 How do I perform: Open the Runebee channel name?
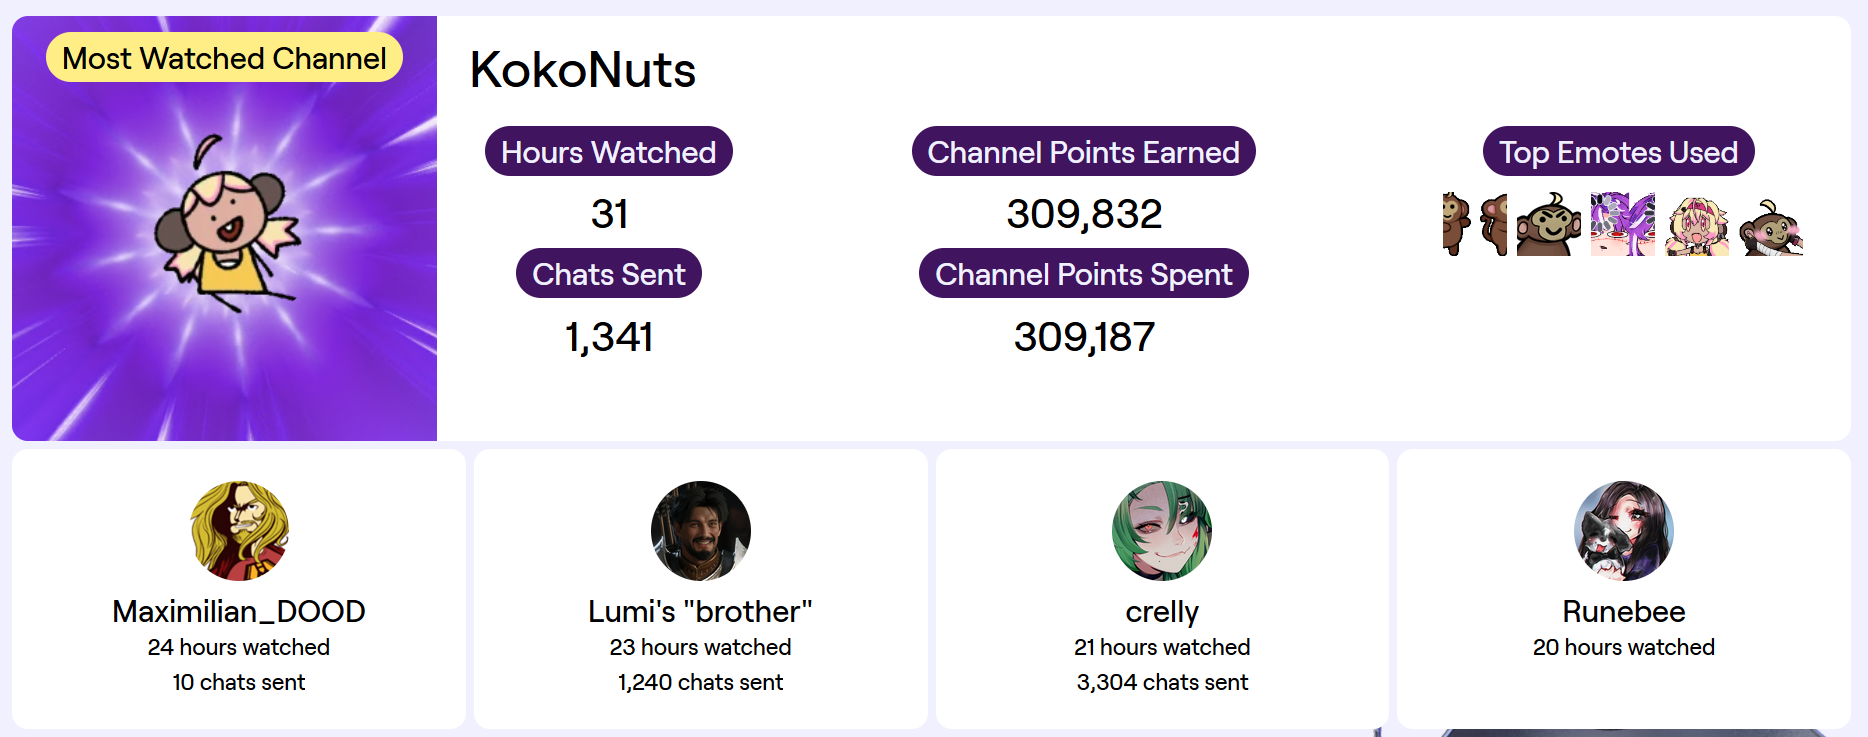(1624, 611)
